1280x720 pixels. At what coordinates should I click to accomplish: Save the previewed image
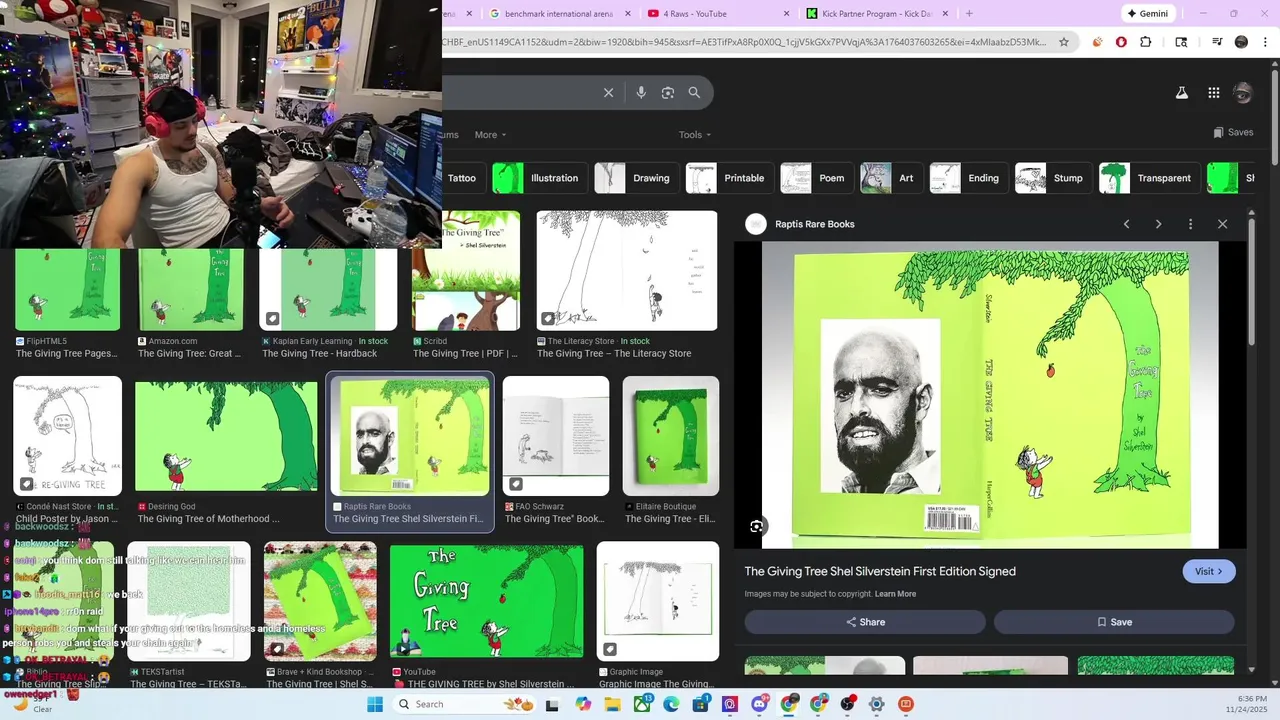click(x=1114, y=622)
